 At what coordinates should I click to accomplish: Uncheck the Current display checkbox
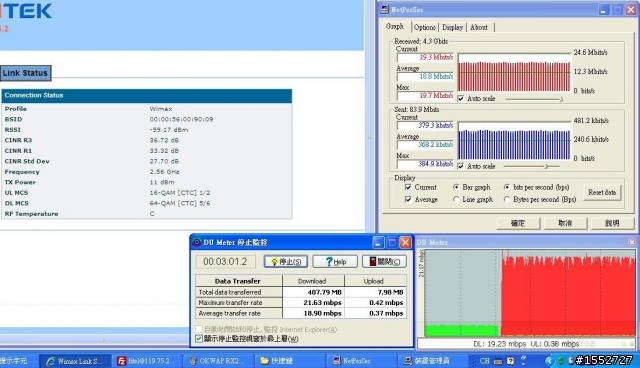click(x=408, y=187)
